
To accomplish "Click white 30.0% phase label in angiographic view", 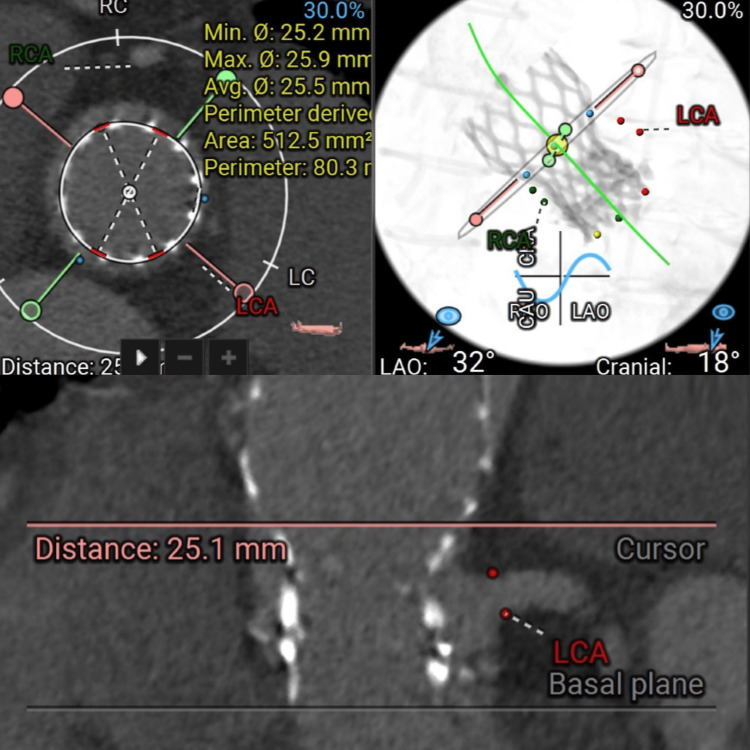I will [x=712, y=10].
